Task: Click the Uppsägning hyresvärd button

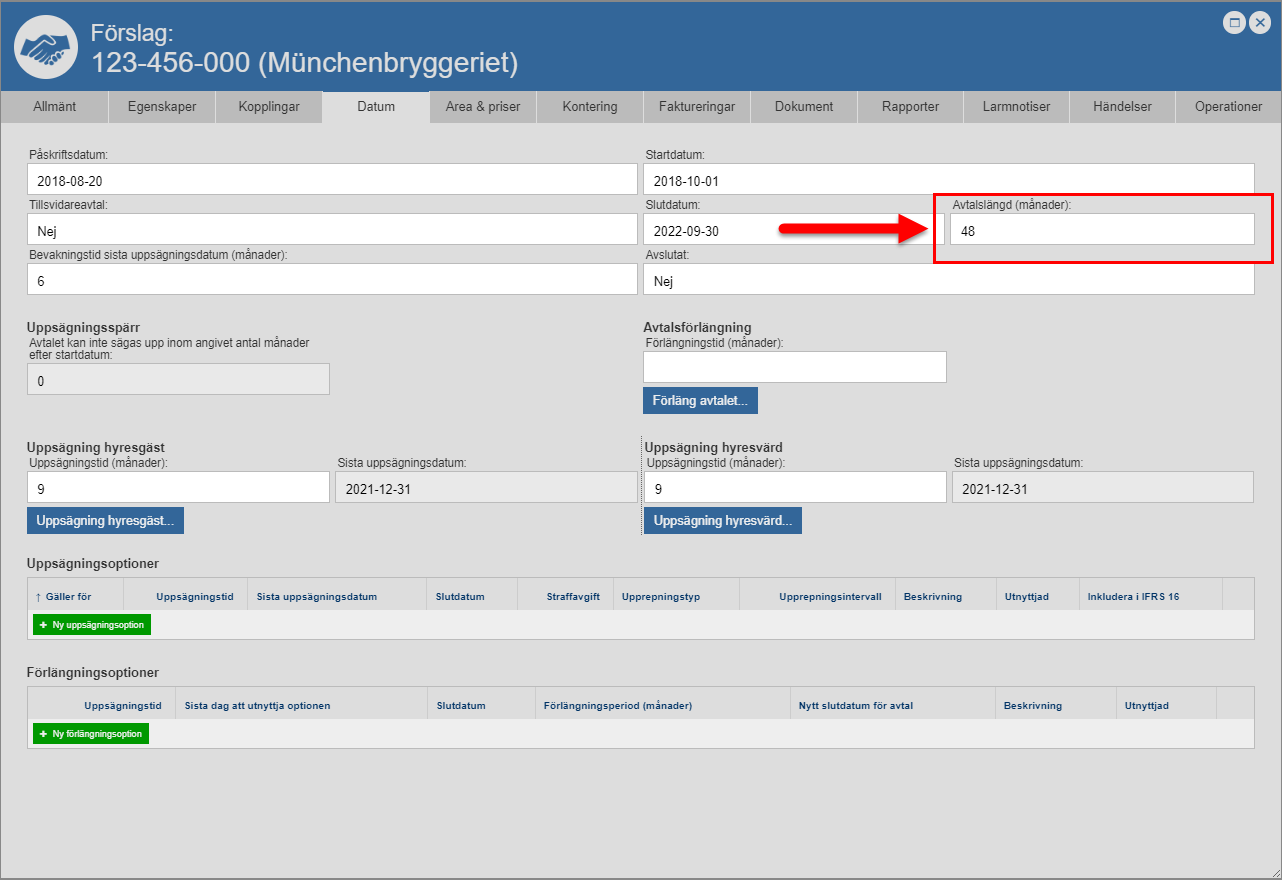Action: 722,521
